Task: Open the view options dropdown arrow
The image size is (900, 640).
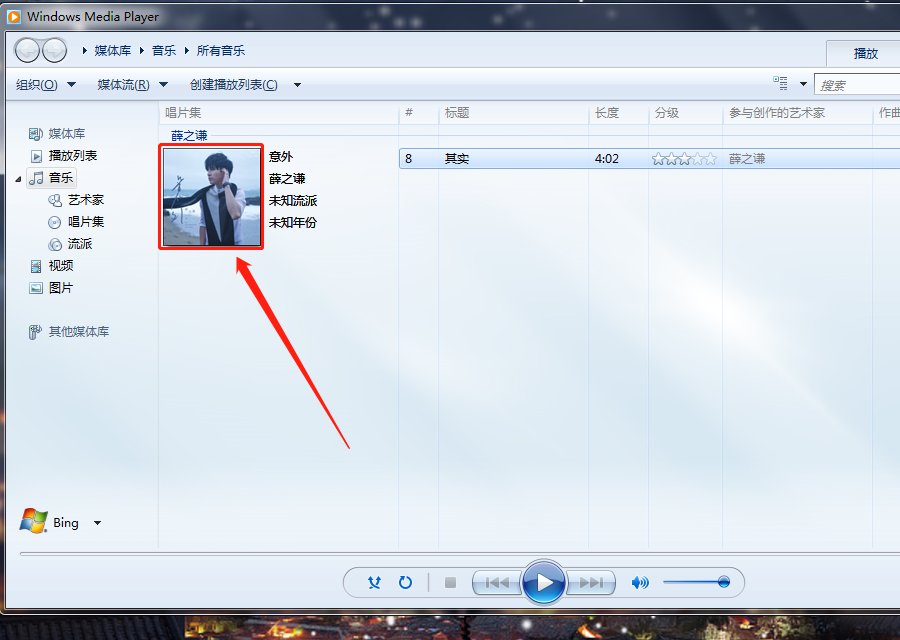Action: pyautogui.click(x=803, y=84)
